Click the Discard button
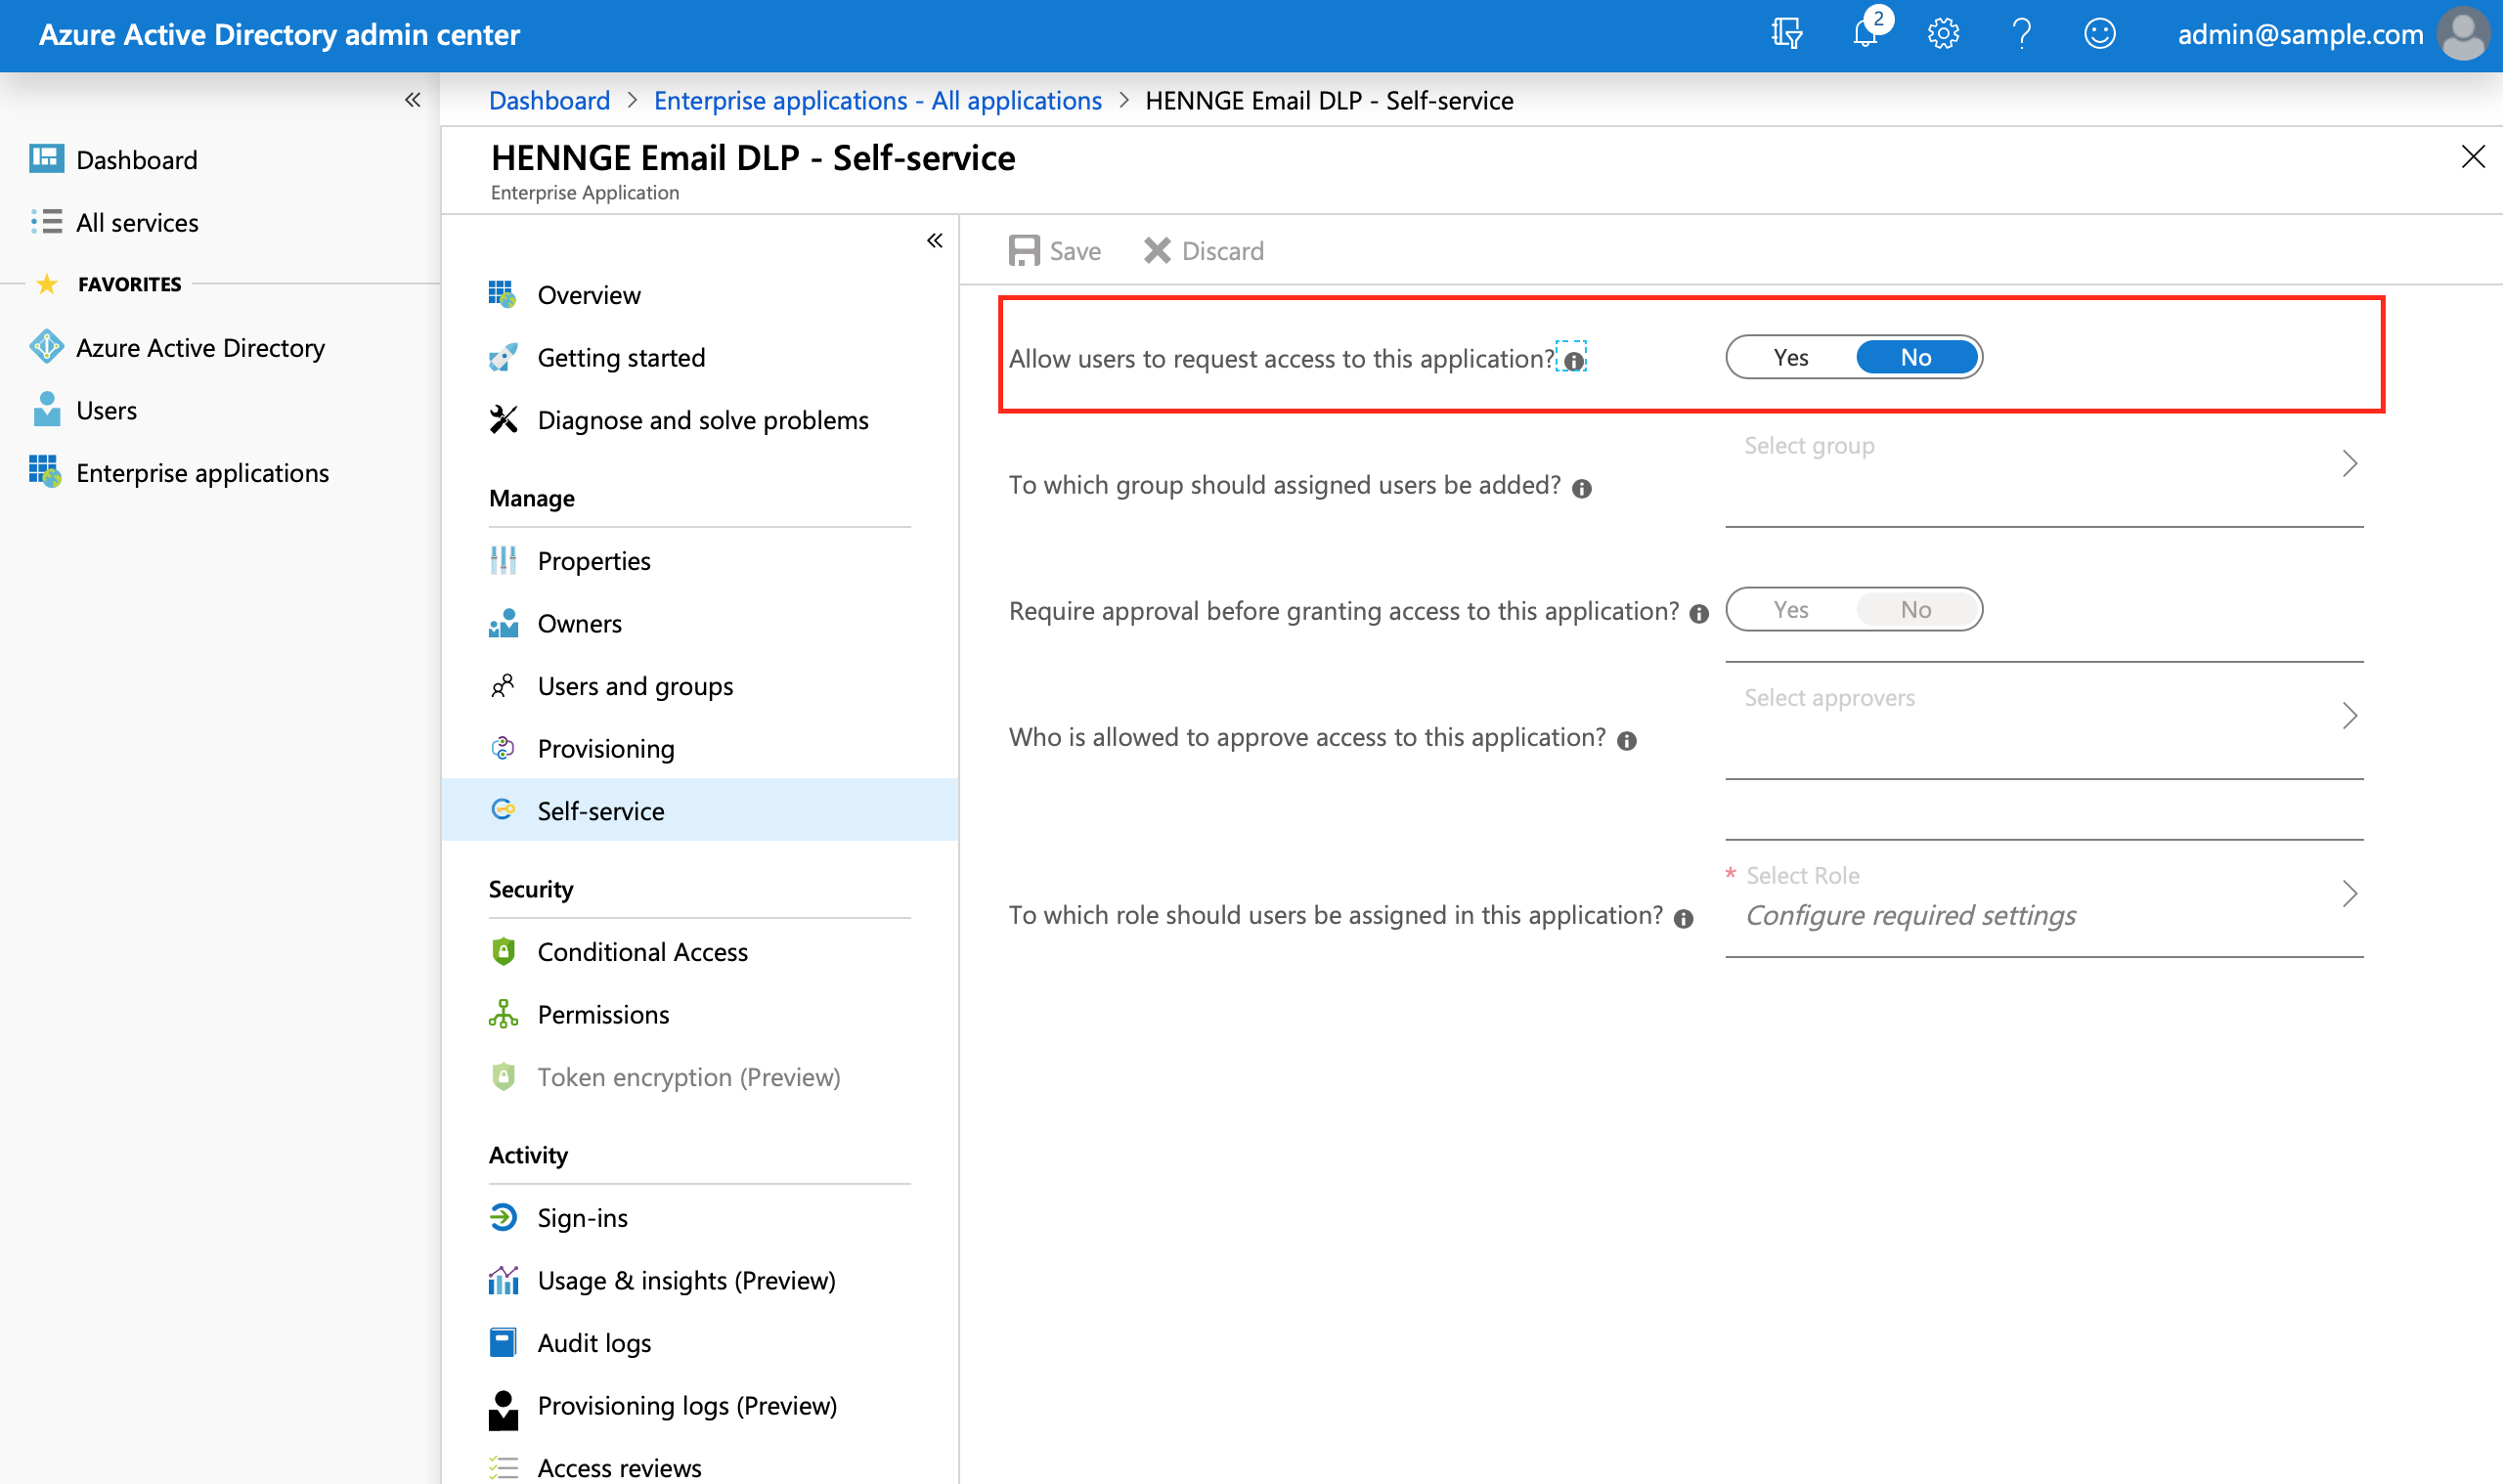 pos(1203,250)
